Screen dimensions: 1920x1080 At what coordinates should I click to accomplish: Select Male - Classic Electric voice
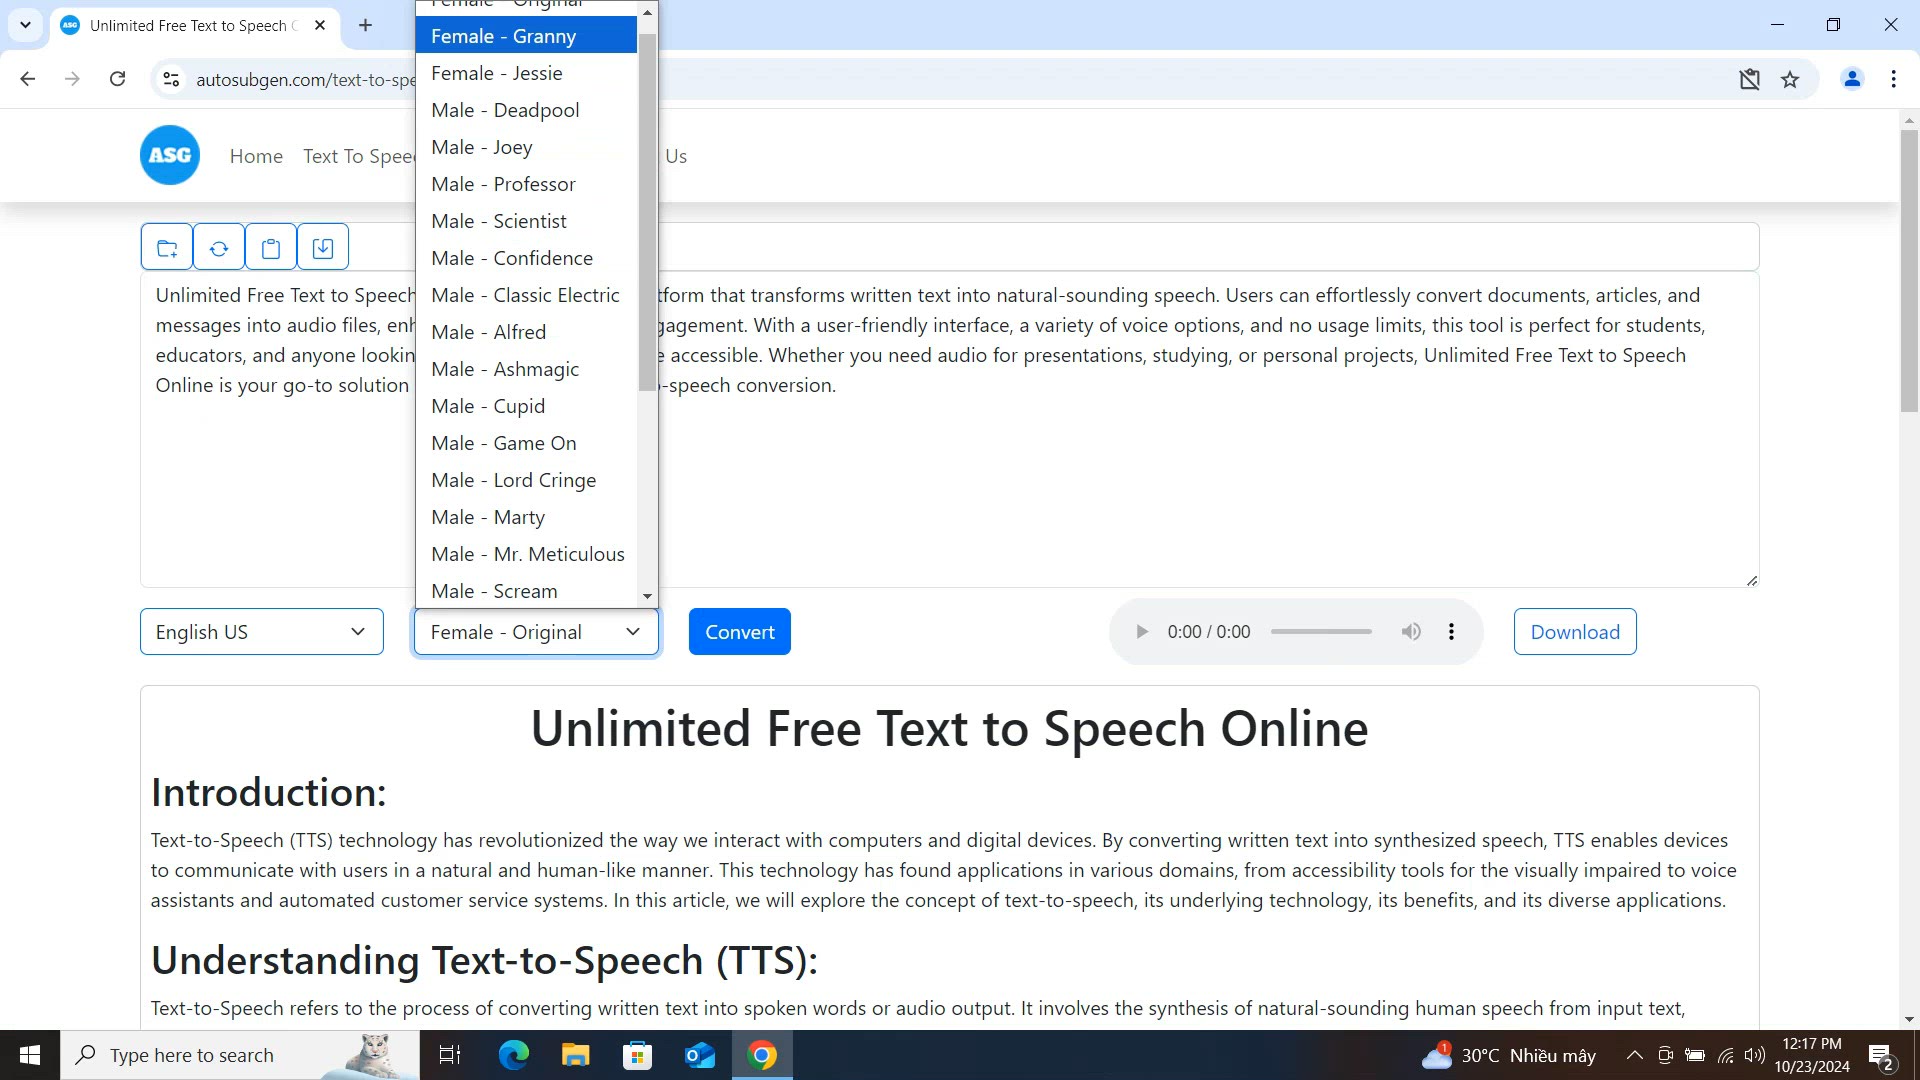pos(526,295)
